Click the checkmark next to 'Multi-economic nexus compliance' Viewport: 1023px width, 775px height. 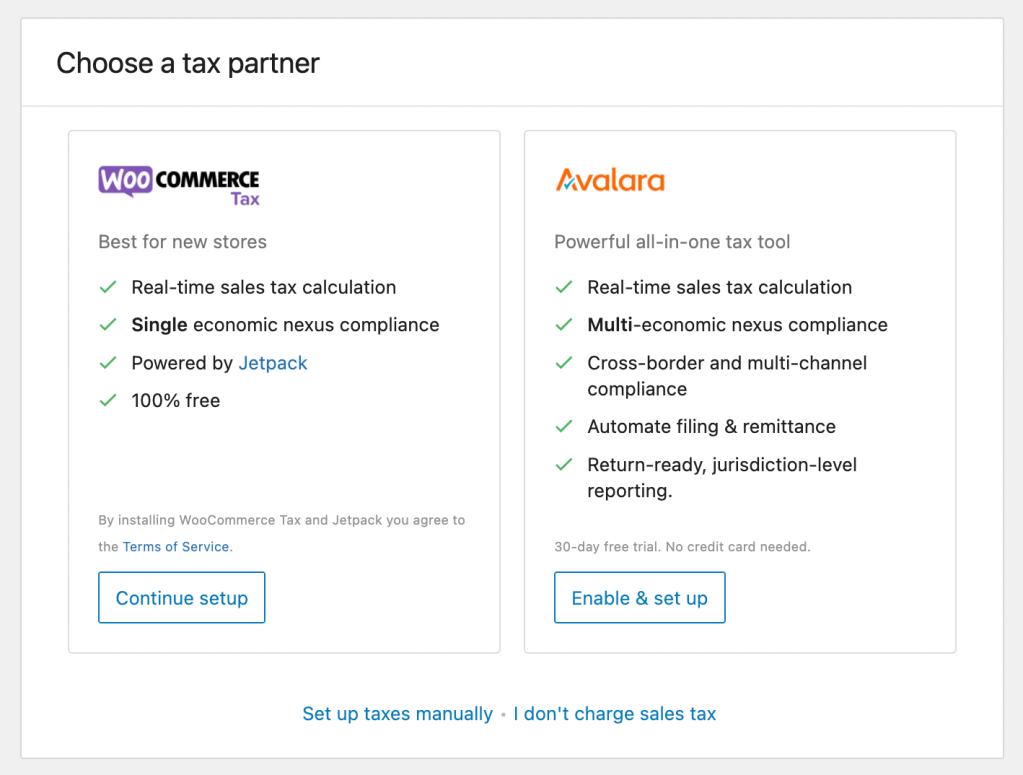563,325
